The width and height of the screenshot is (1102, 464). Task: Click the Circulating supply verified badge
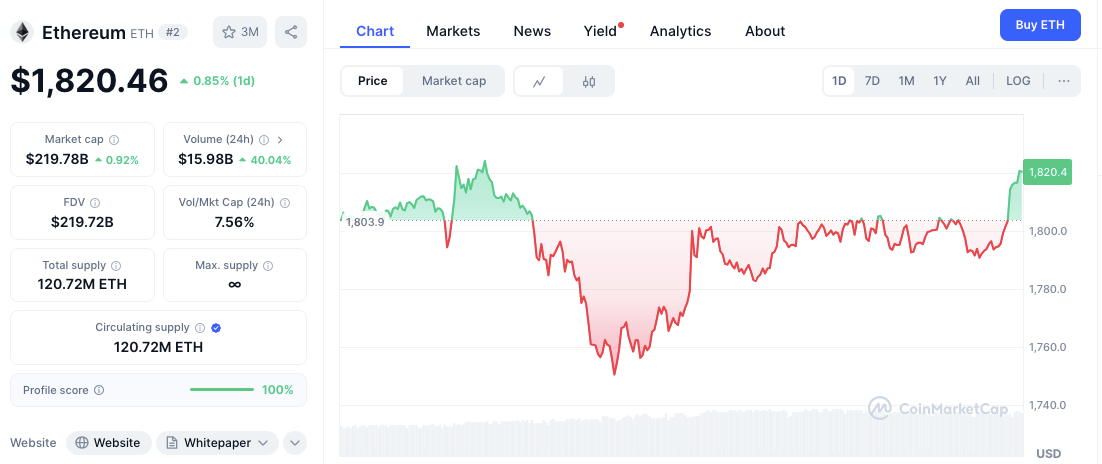(x=216, y=327)
